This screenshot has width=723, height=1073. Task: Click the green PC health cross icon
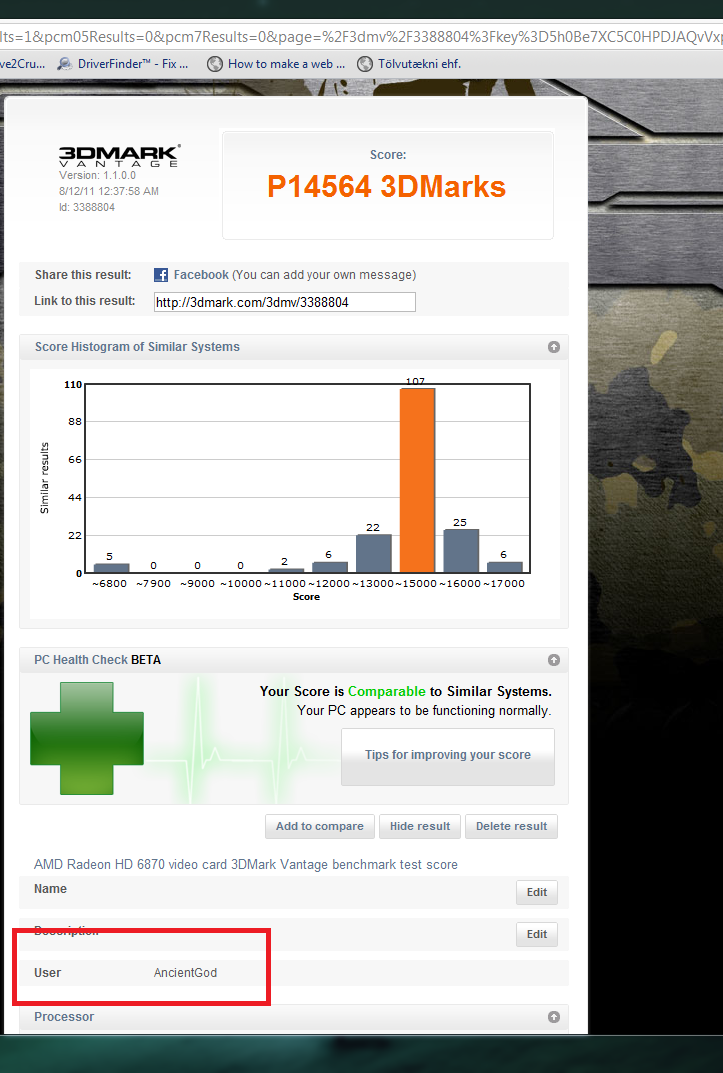click(x=87, y=739)
